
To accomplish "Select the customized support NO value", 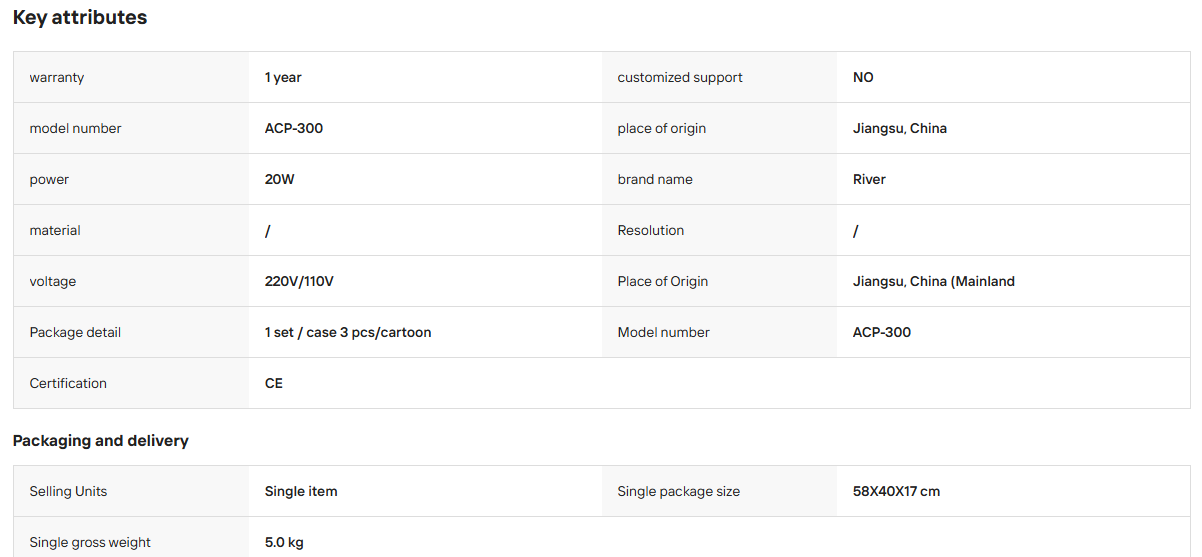I will [863, 77].
